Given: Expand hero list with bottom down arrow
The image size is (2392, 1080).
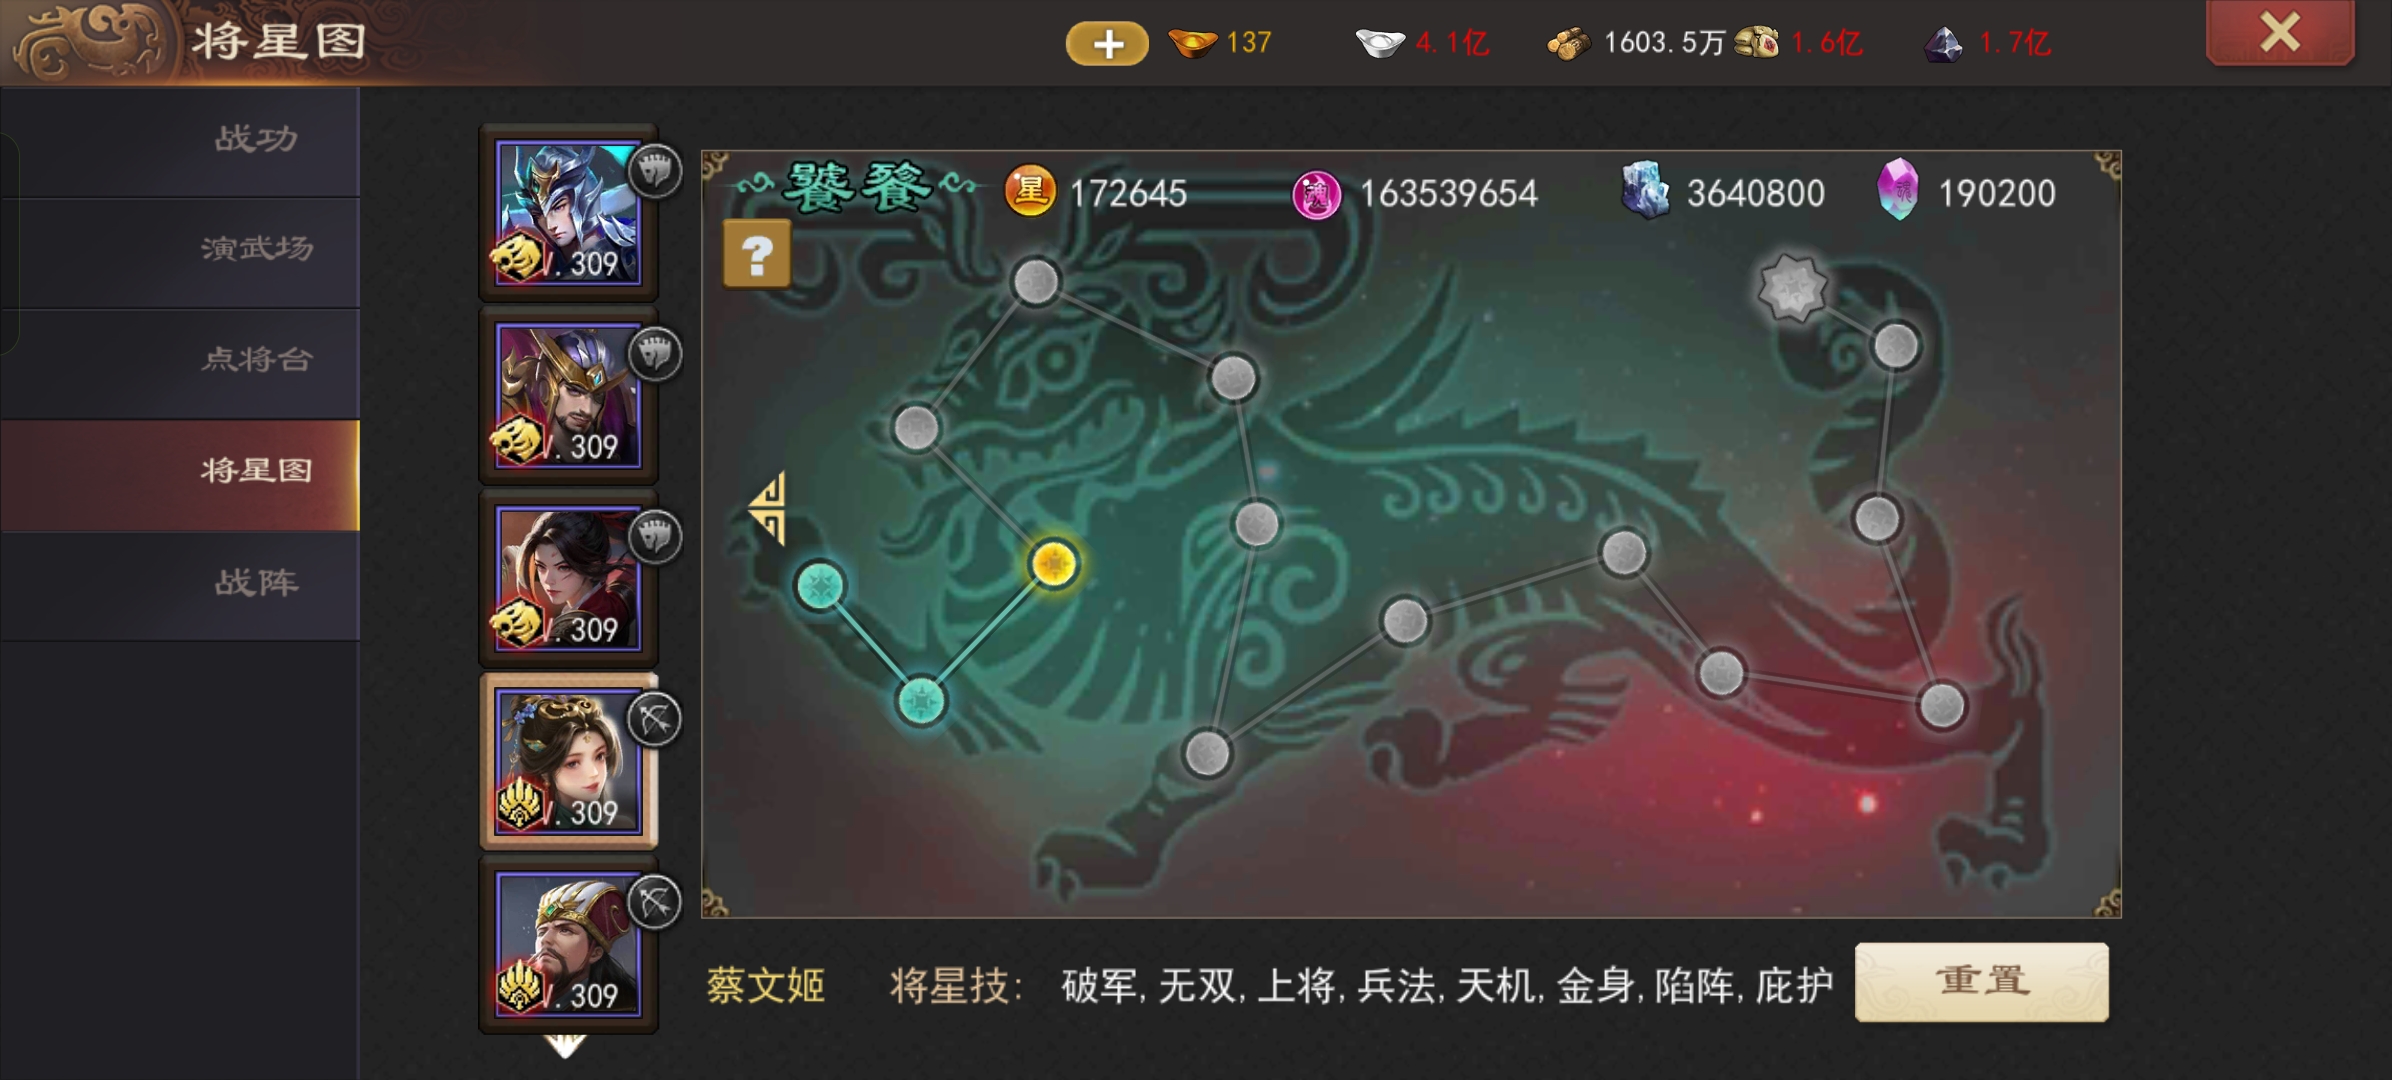Looking at the screenshot, I should (x=565, y=1047).
